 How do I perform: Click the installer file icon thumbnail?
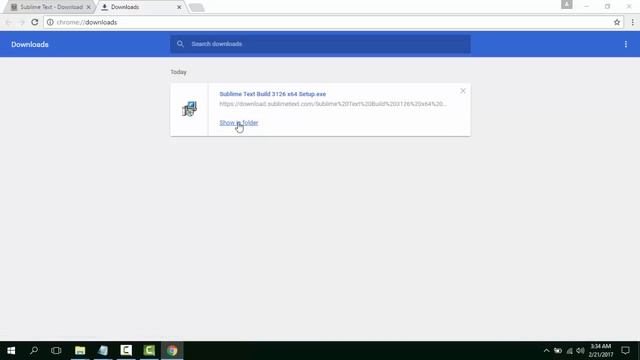click(x=189, y=109)
